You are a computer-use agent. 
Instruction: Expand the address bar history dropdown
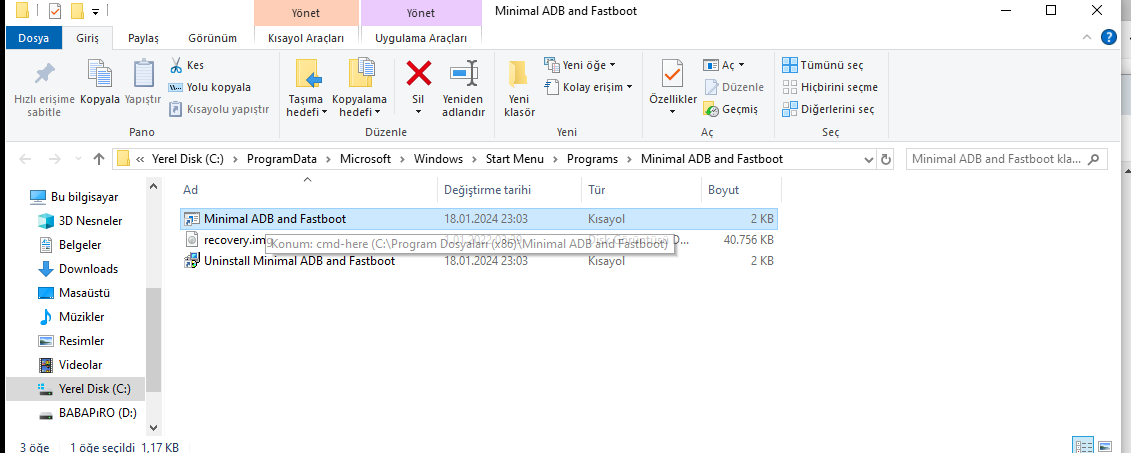868,159
